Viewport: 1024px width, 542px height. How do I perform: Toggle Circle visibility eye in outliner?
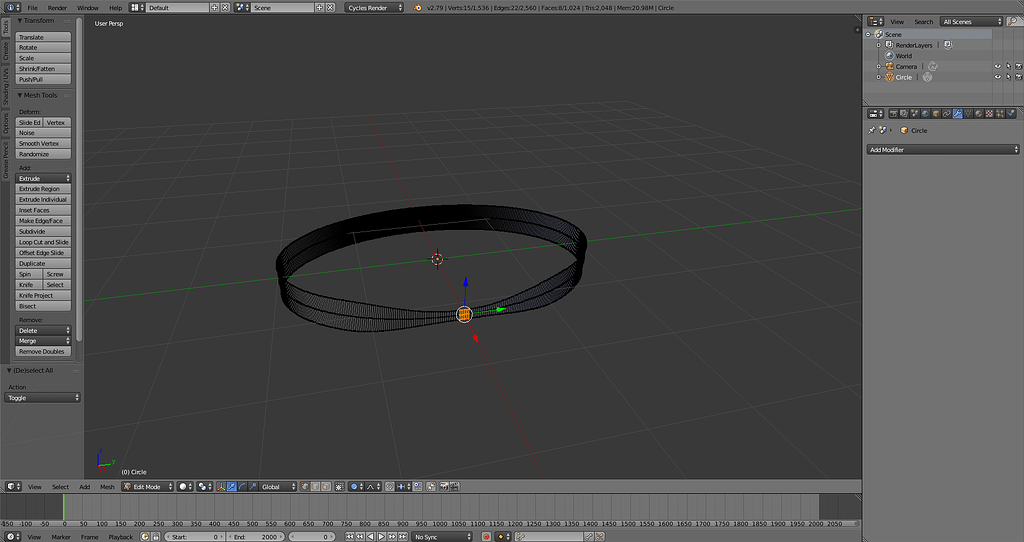pos(997,77)
